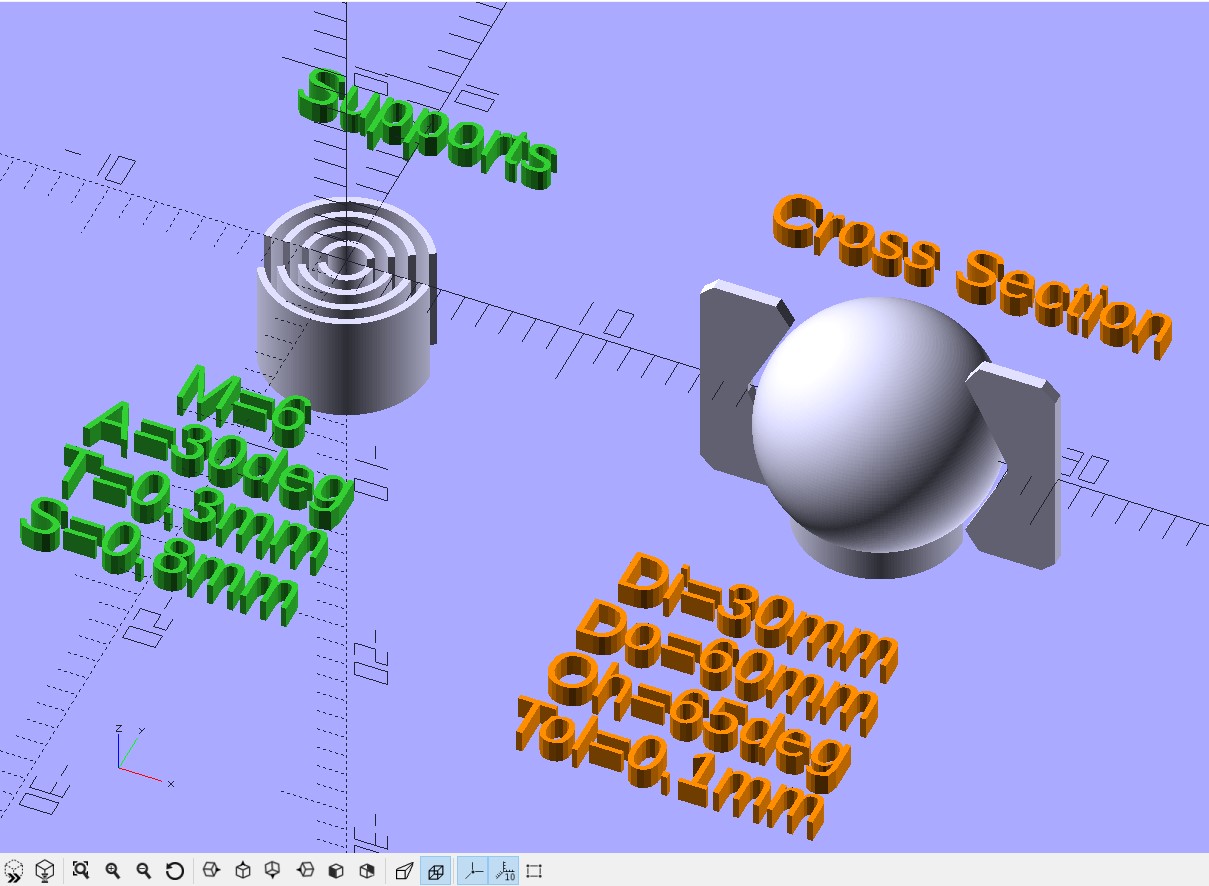Run Preview from the viewport toolbar

pyautogui.click(x=14, y=871)
